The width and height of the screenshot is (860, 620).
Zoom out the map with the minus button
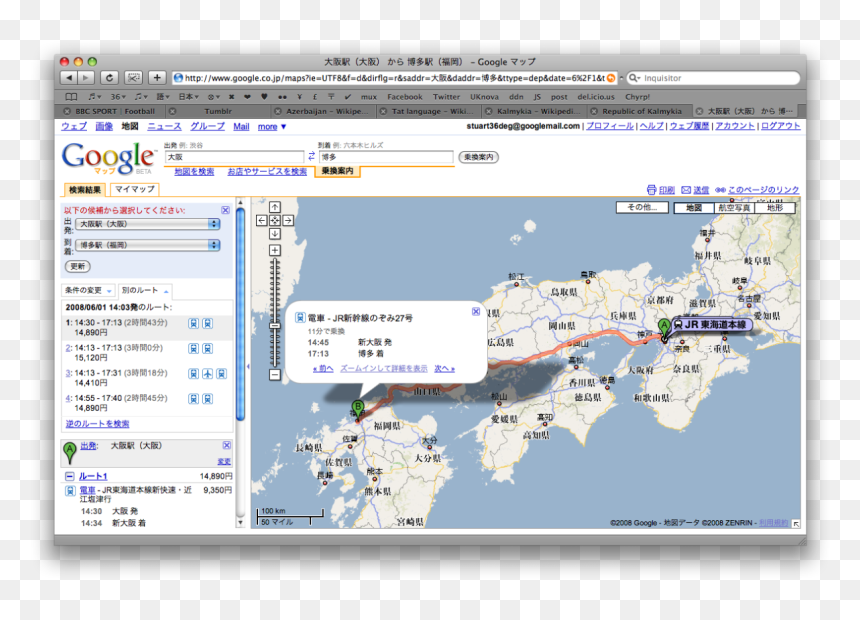point(275,375)
